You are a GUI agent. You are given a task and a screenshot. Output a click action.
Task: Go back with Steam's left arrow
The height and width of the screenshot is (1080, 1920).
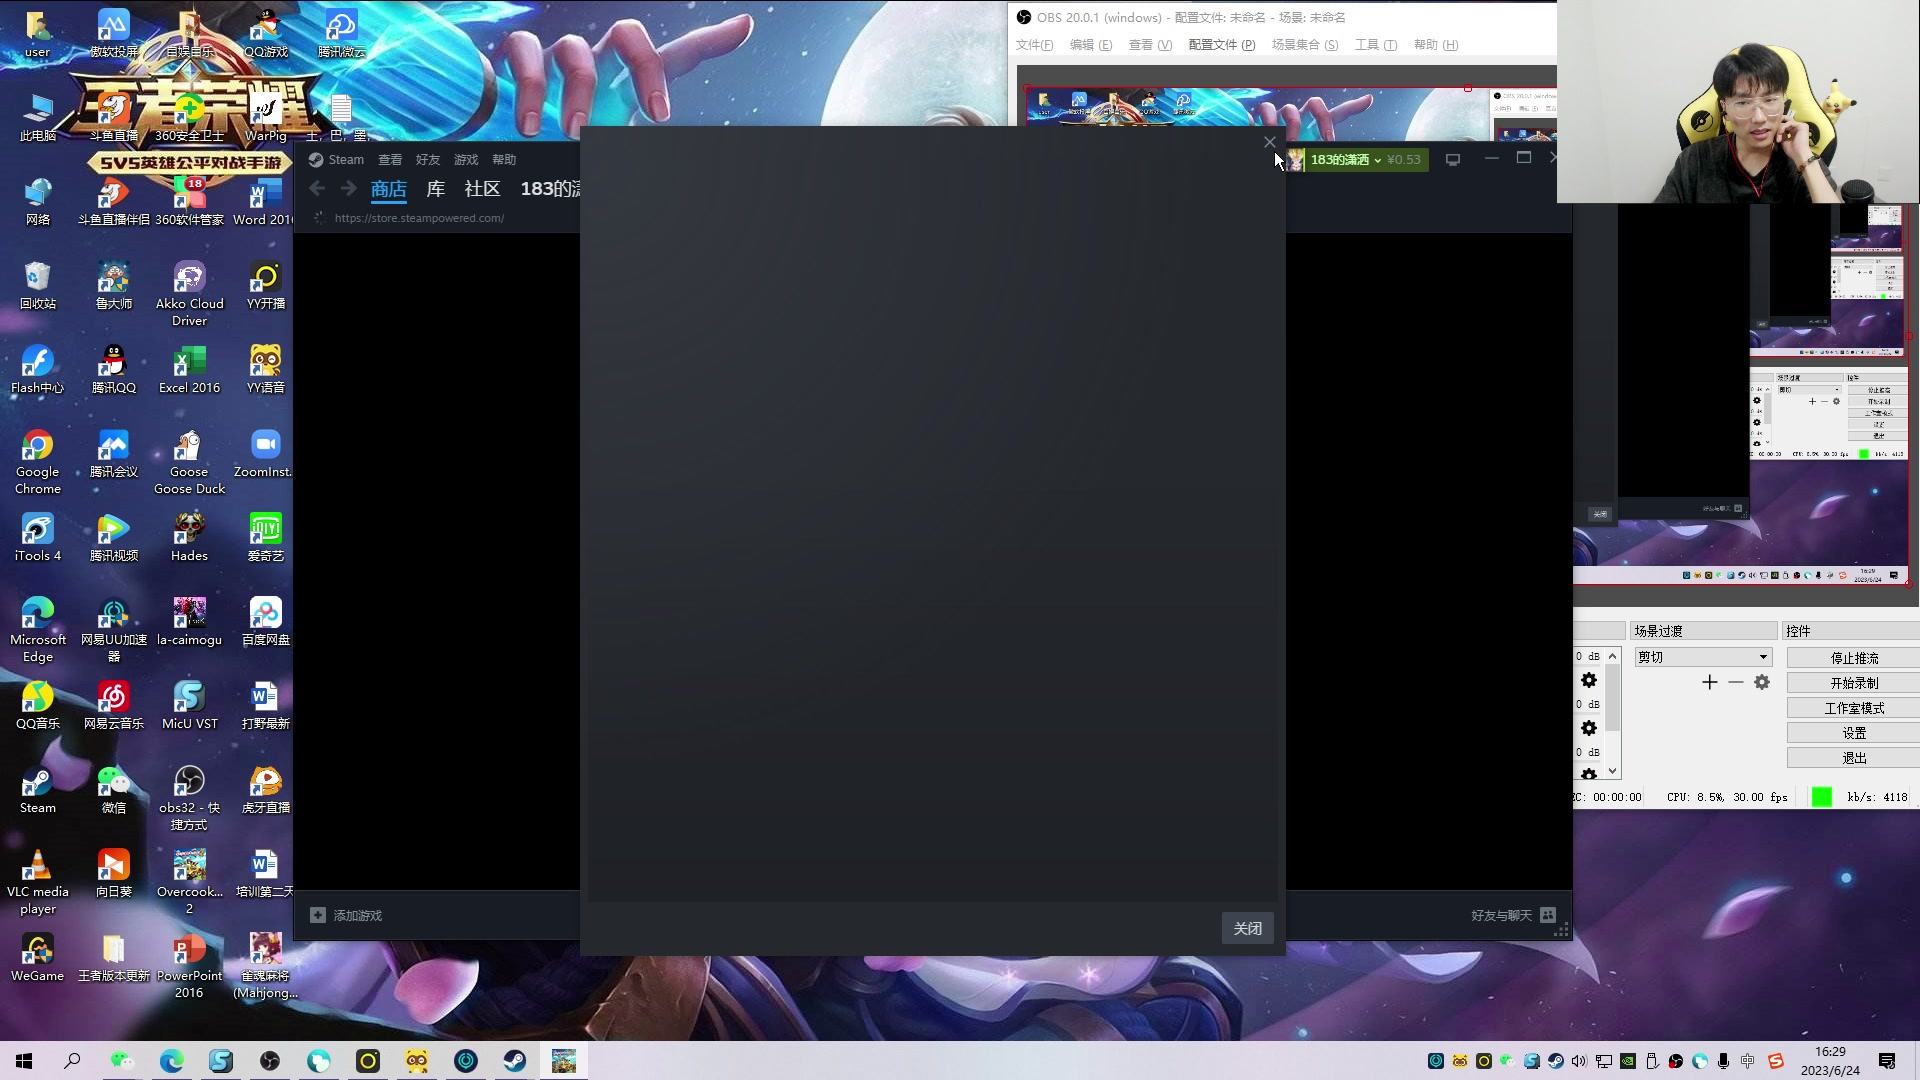(317, 188)
